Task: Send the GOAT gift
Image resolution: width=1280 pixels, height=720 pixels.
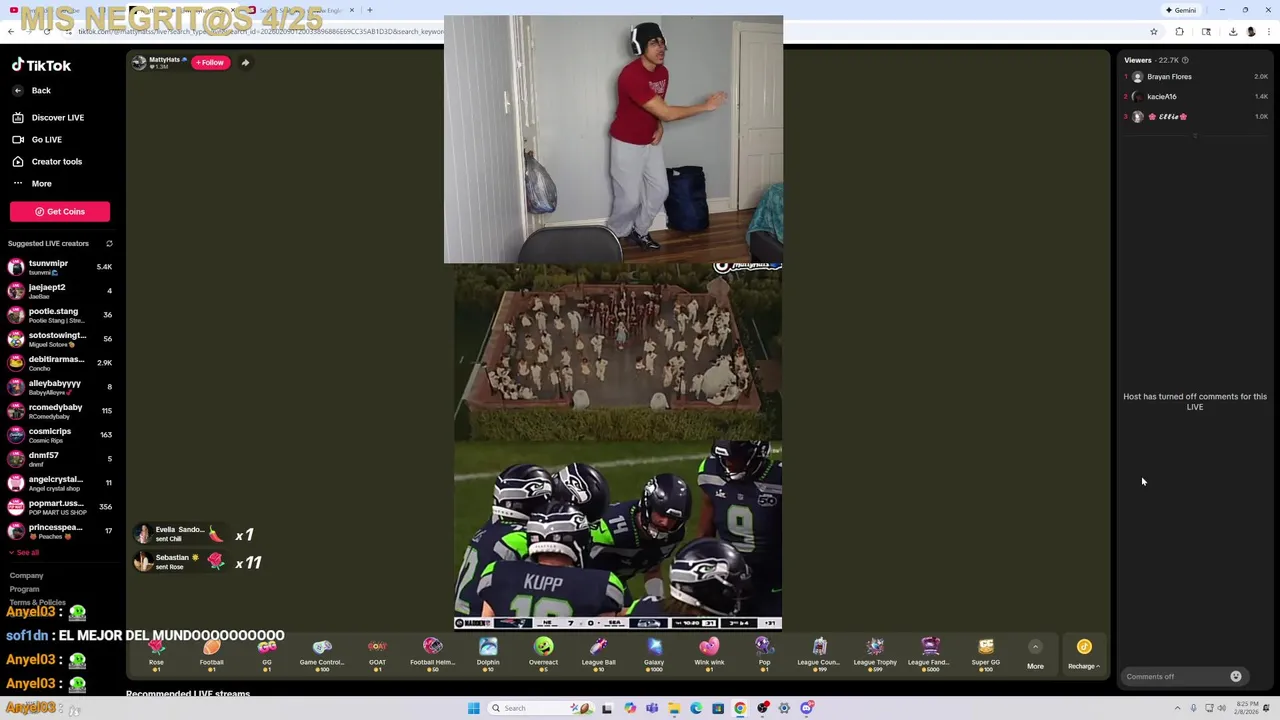Action: point(377,654)
